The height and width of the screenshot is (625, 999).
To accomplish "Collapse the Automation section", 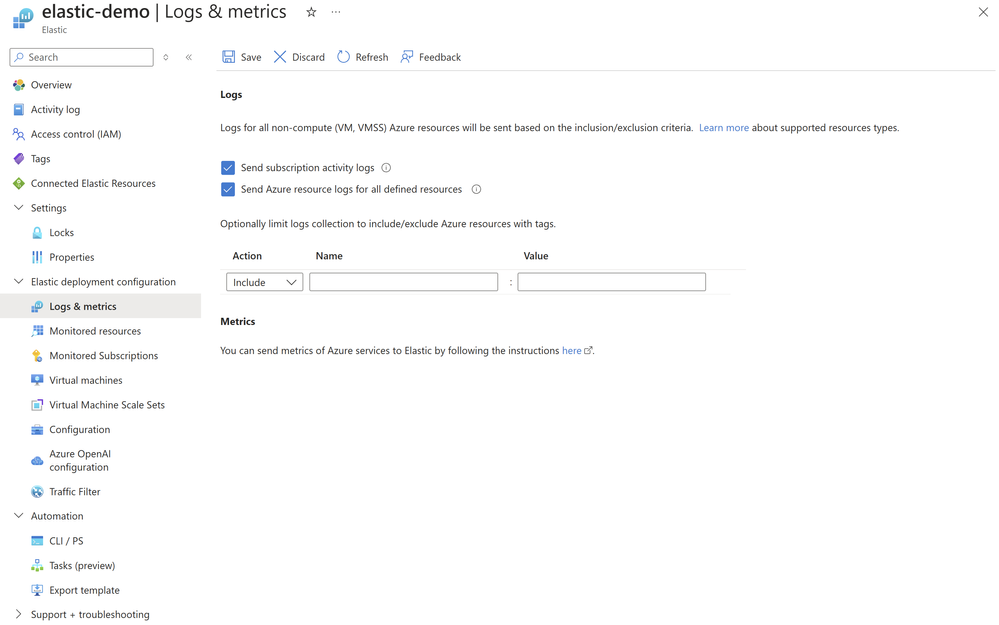I will (18, 516).
